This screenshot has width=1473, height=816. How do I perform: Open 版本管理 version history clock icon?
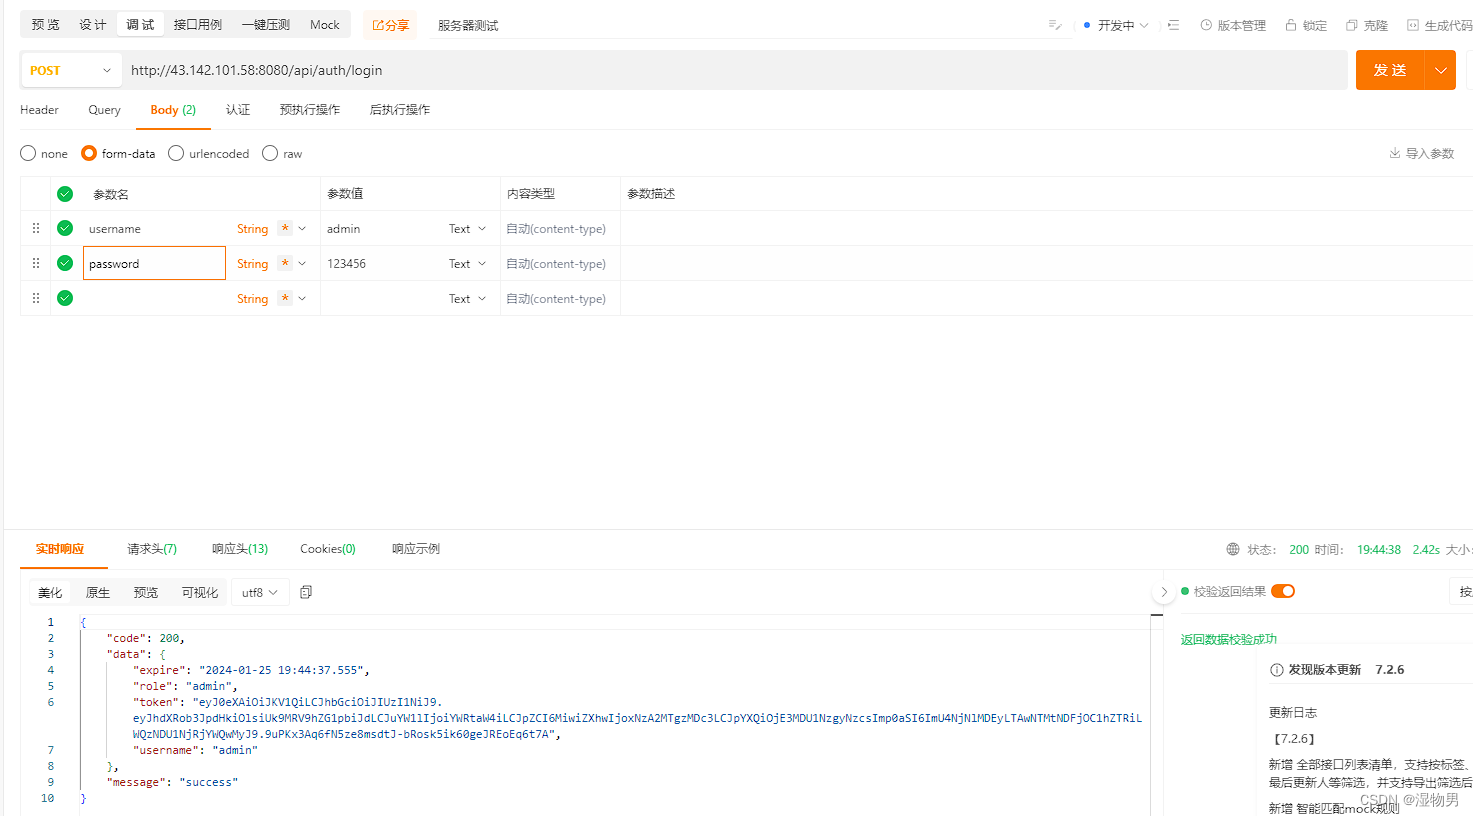coord(1206,25)
